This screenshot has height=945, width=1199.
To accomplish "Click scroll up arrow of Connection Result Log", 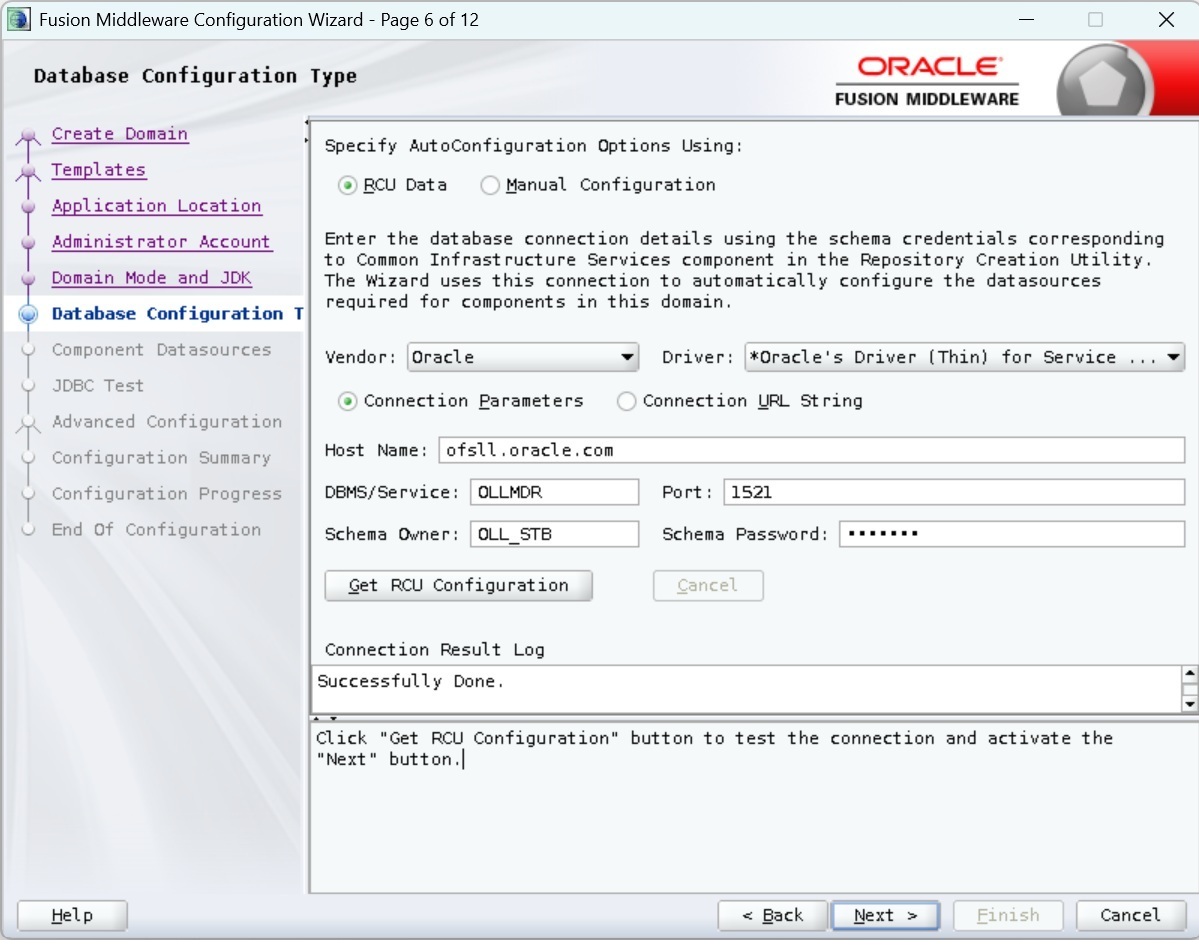I will pyautogui.click(x=1189, y=674).
